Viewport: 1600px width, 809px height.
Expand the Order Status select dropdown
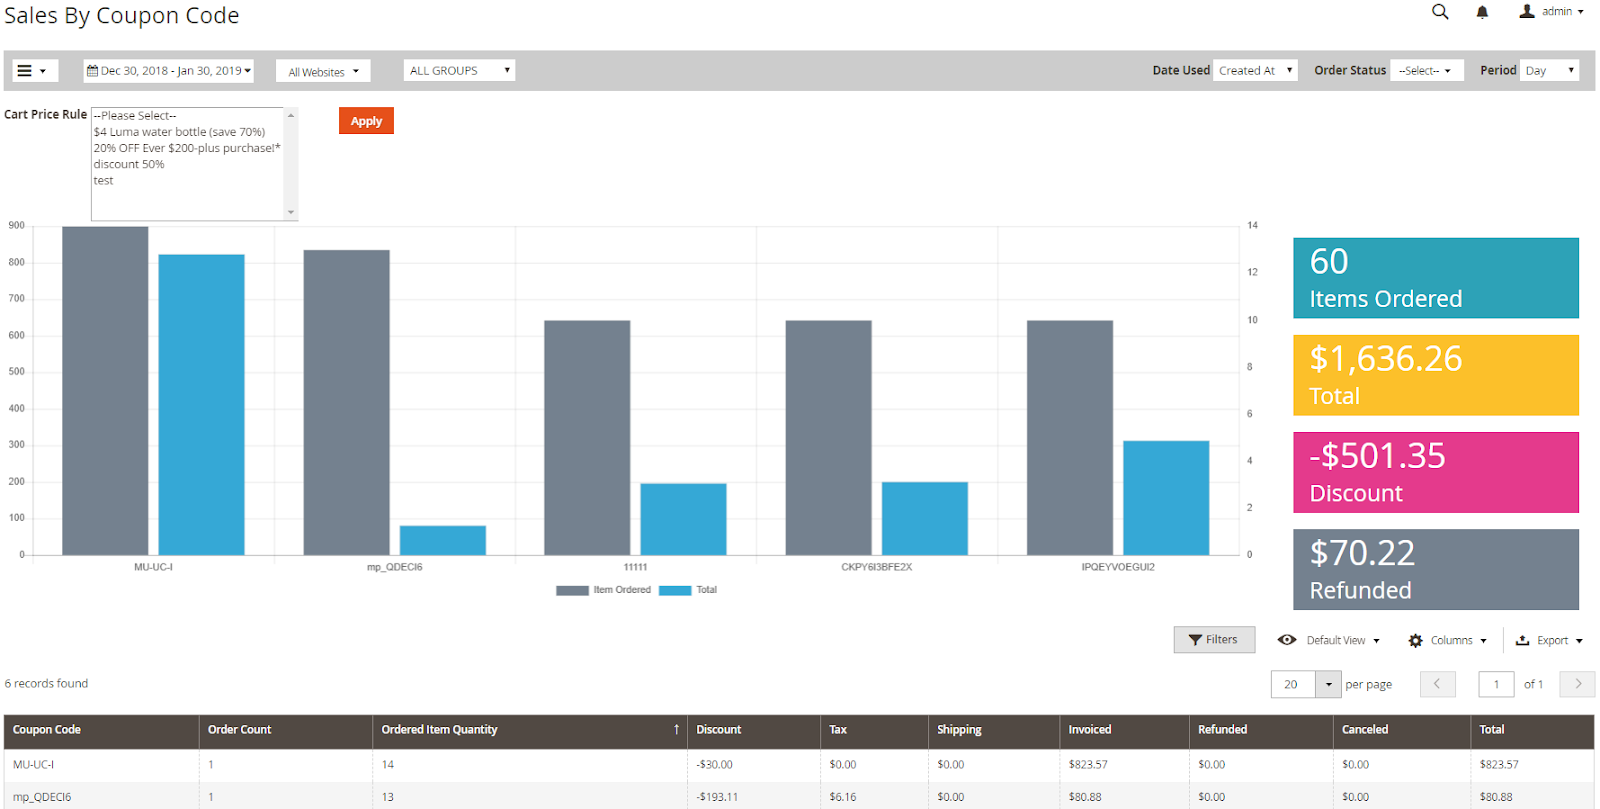[x=1426, y=71]
